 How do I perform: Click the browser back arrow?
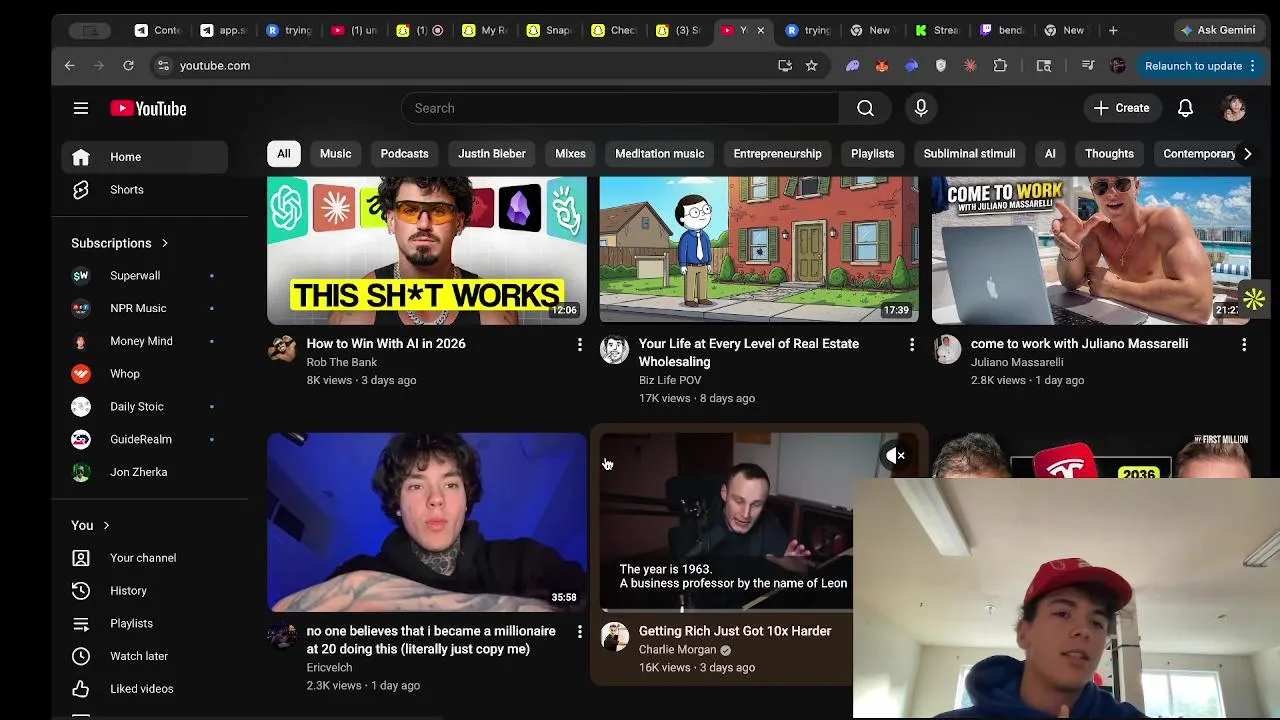click(x=69, y=66)
